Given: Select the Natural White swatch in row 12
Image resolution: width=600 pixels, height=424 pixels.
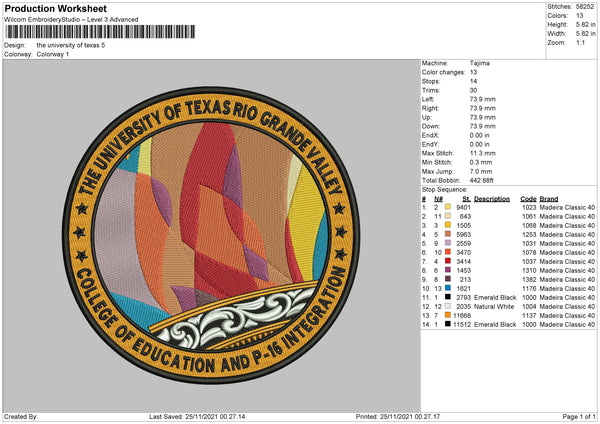Looking at the screenshot, I should coord(448,306).
